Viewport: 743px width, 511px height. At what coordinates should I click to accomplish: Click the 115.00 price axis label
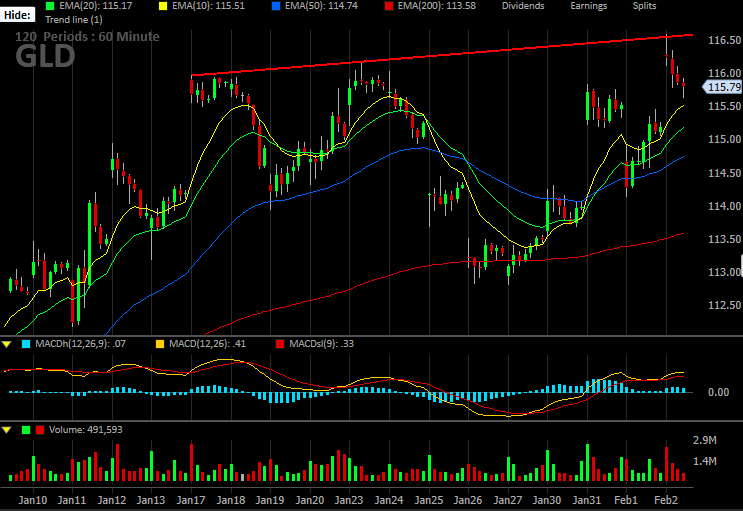(724, 139)
